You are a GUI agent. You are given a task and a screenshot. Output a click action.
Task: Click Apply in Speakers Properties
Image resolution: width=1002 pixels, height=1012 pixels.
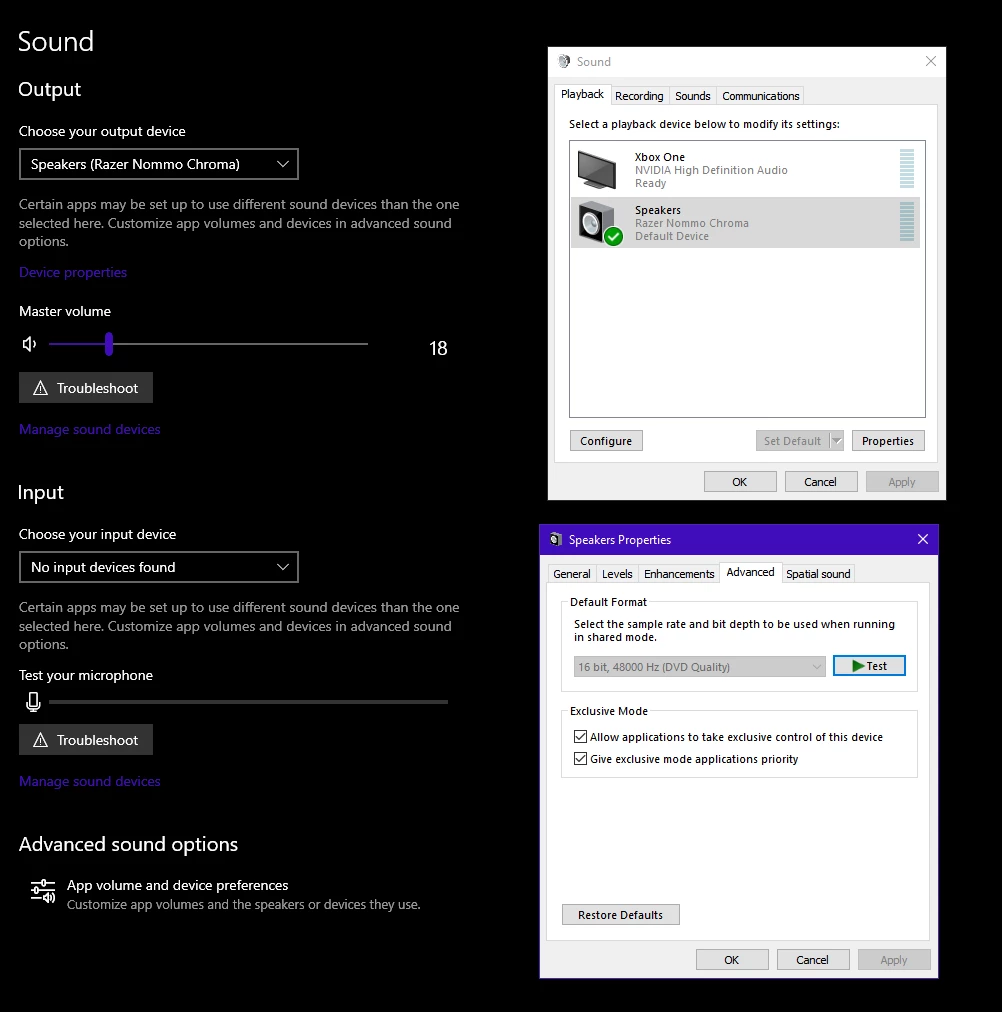894,960
